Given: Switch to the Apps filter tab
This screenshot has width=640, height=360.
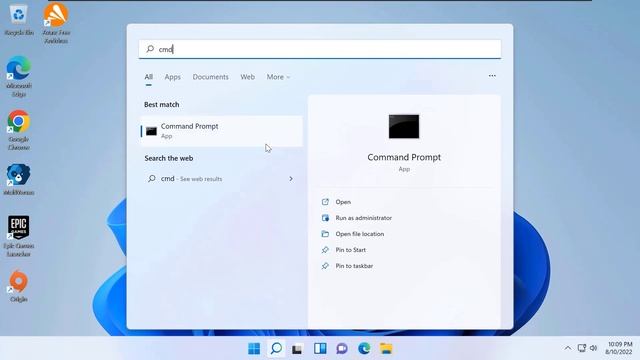Looking at the screenshot, I should click(173, 77).
